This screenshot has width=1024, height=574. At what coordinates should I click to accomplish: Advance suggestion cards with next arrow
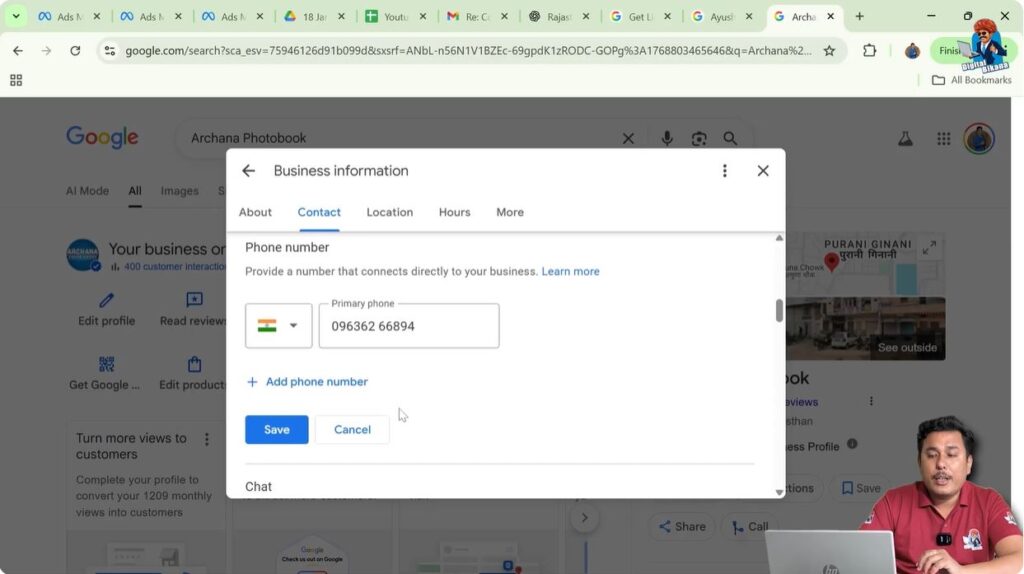point(584,518)
